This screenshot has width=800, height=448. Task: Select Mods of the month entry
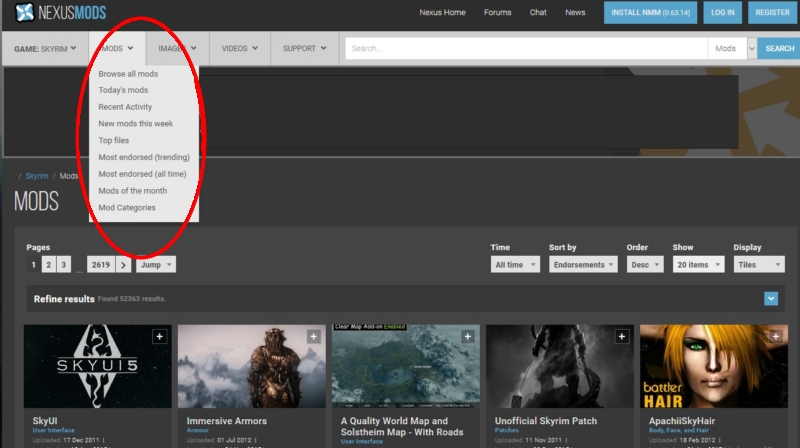133,191
